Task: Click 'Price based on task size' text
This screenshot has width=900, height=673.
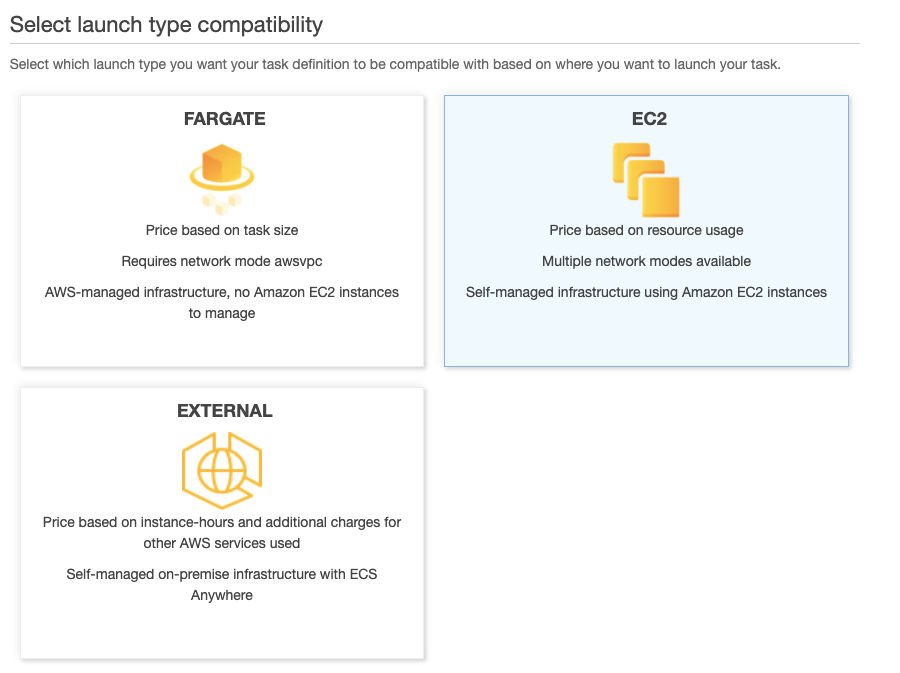Action: 221,230
